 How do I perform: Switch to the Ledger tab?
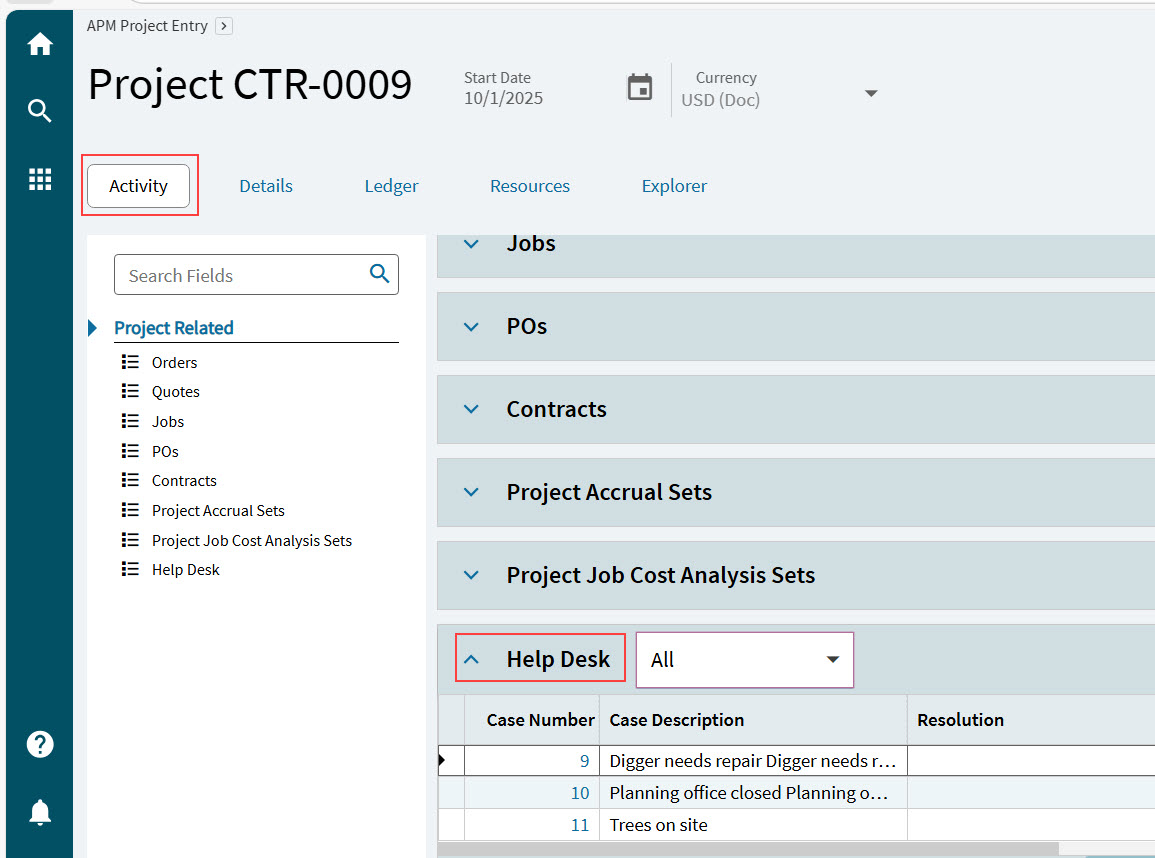click(x=391, y=186)
